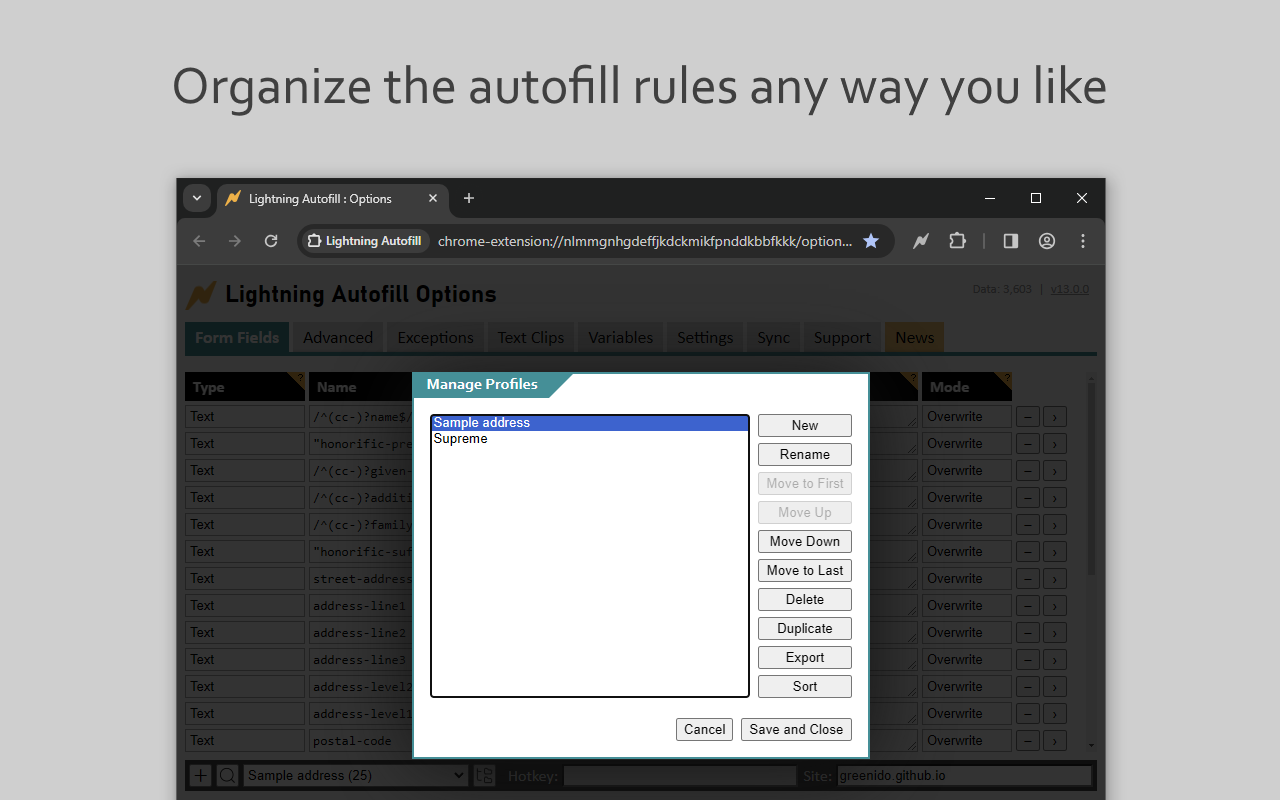This screenshot has height=800, width=1280.
Task: Open the Chrome three-dot menu
Action: (1083, 241)
